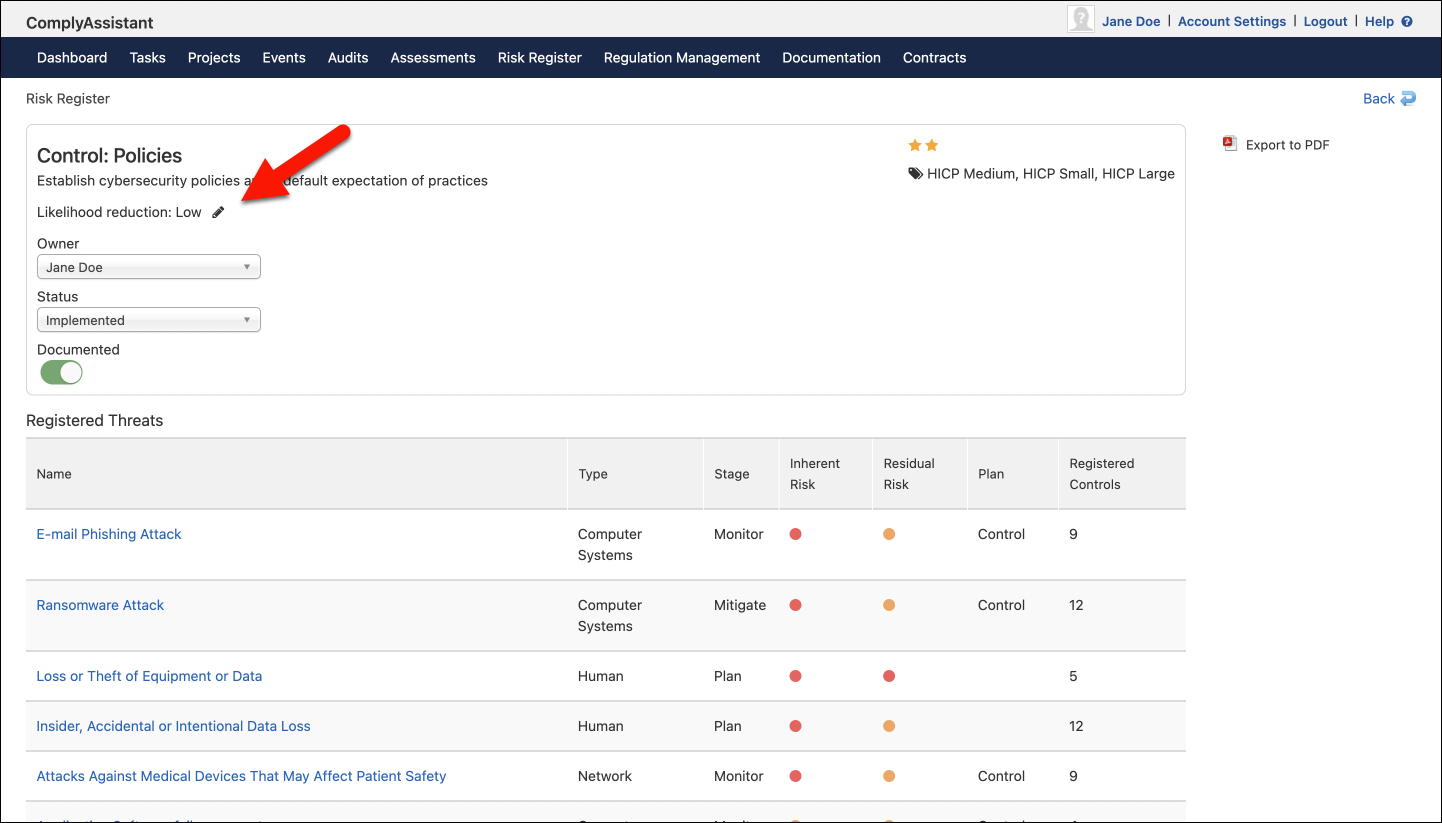The width and height of the screenshot is (1442, 823).
Task: Open the Owner dropdown showing Jane Doe
Action: tap(149, 267)
